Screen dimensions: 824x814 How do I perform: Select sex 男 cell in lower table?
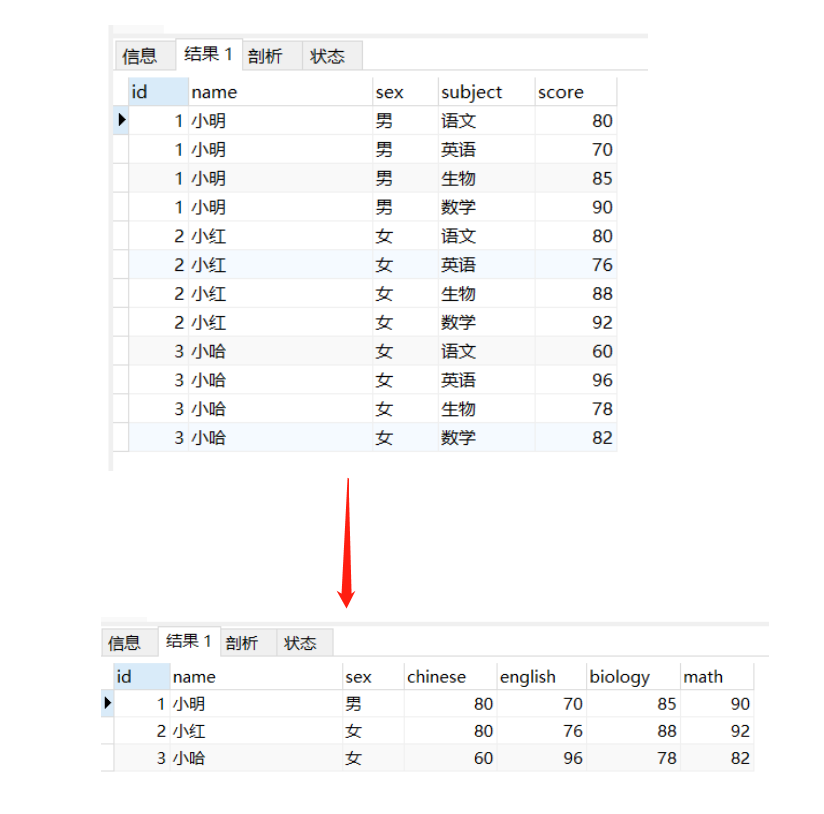coord(374,704)
